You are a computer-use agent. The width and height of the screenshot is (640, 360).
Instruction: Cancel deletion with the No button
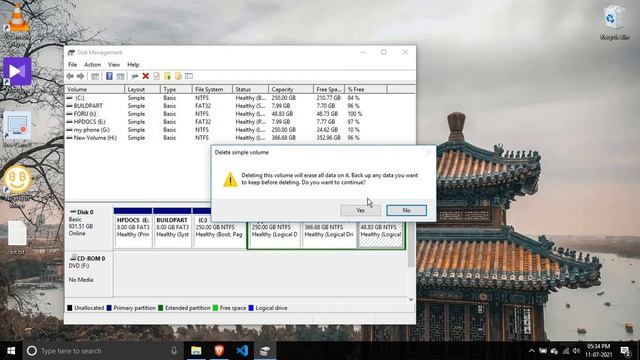pyautogui.click(x=406, y=210)
